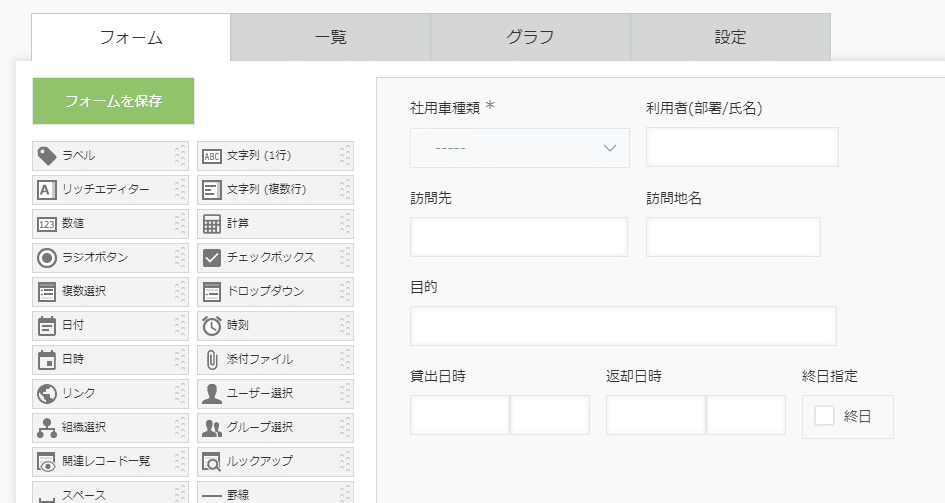
Task: Switch to the 一覧 tab
Action: coord(330,38)
